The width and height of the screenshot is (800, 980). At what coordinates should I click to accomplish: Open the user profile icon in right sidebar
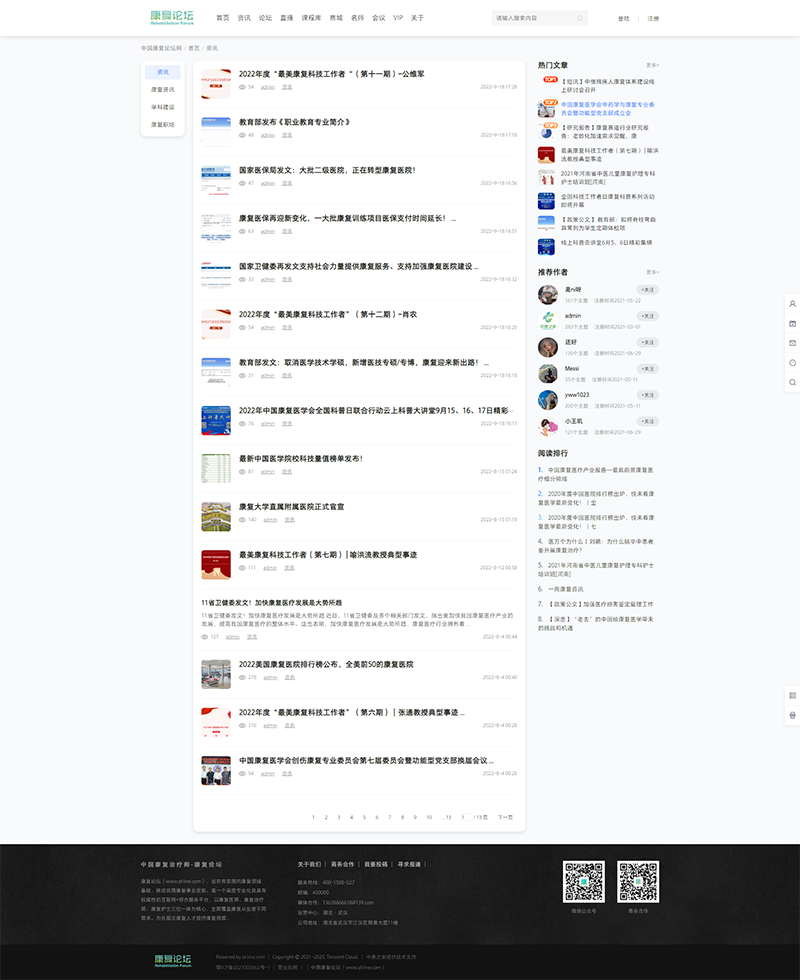coord(792,303)
